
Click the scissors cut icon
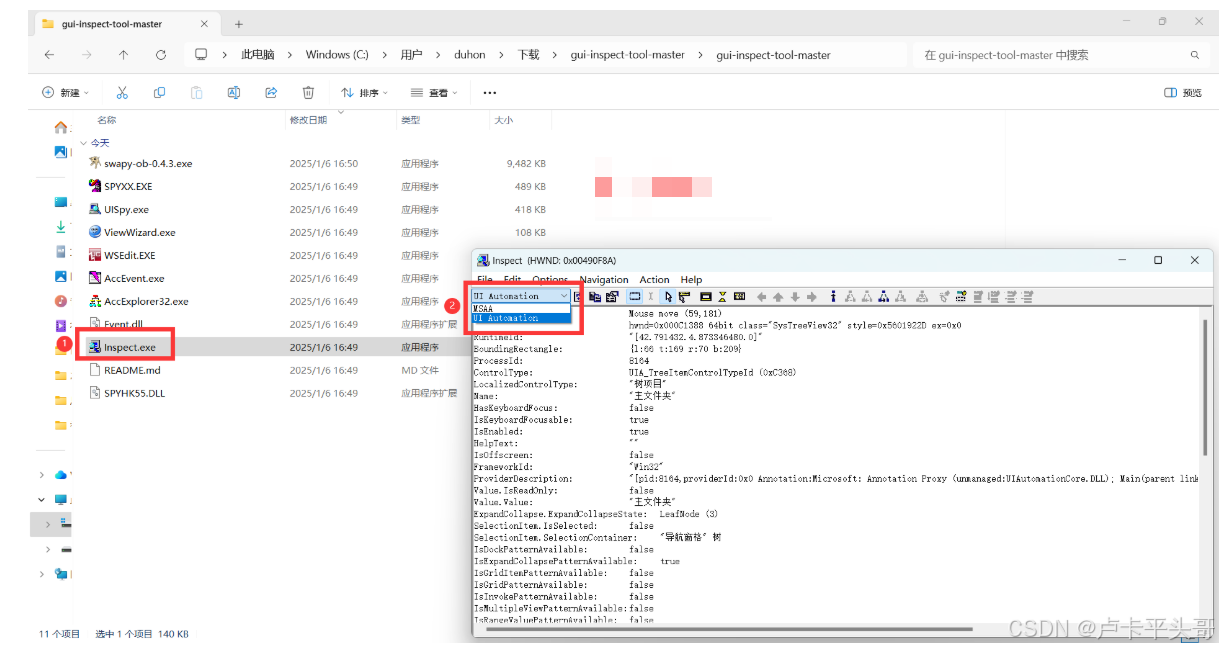pos(122,92)
